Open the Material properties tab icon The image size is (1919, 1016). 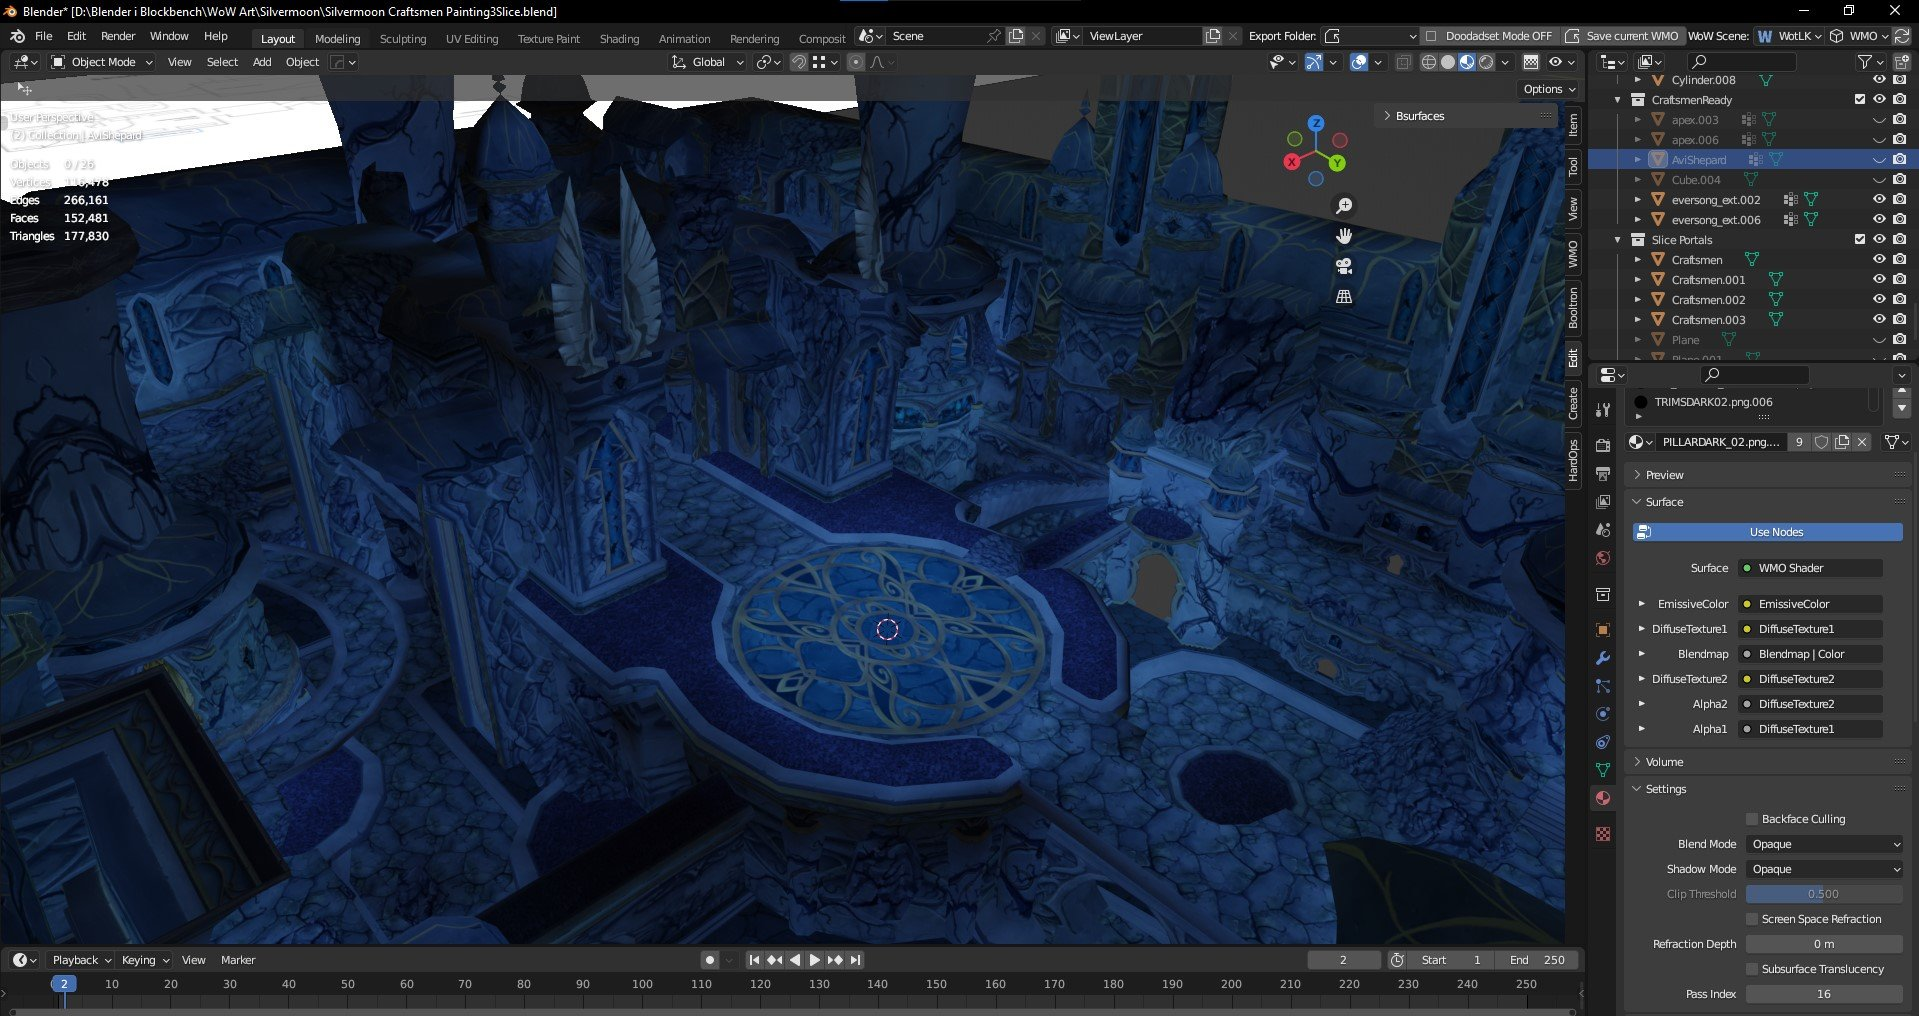1603,798
